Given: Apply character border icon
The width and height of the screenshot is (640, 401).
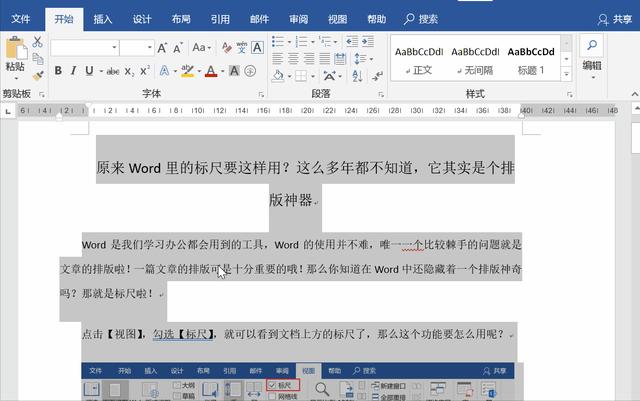Looking at the screenshot, I should pyautogui.click(x=257, y=47).
